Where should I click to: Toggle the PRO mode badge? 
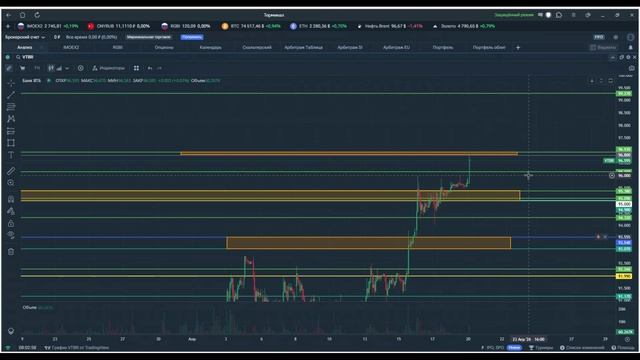click(x=599, y=37)
